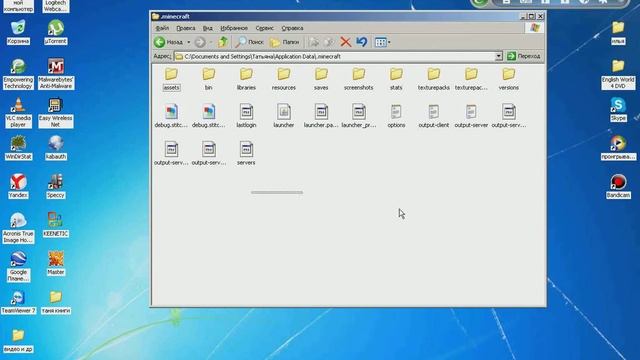The width and height of the screenshot is (640, 360).
Task: Open the saves folder
Action: point(321,79)
